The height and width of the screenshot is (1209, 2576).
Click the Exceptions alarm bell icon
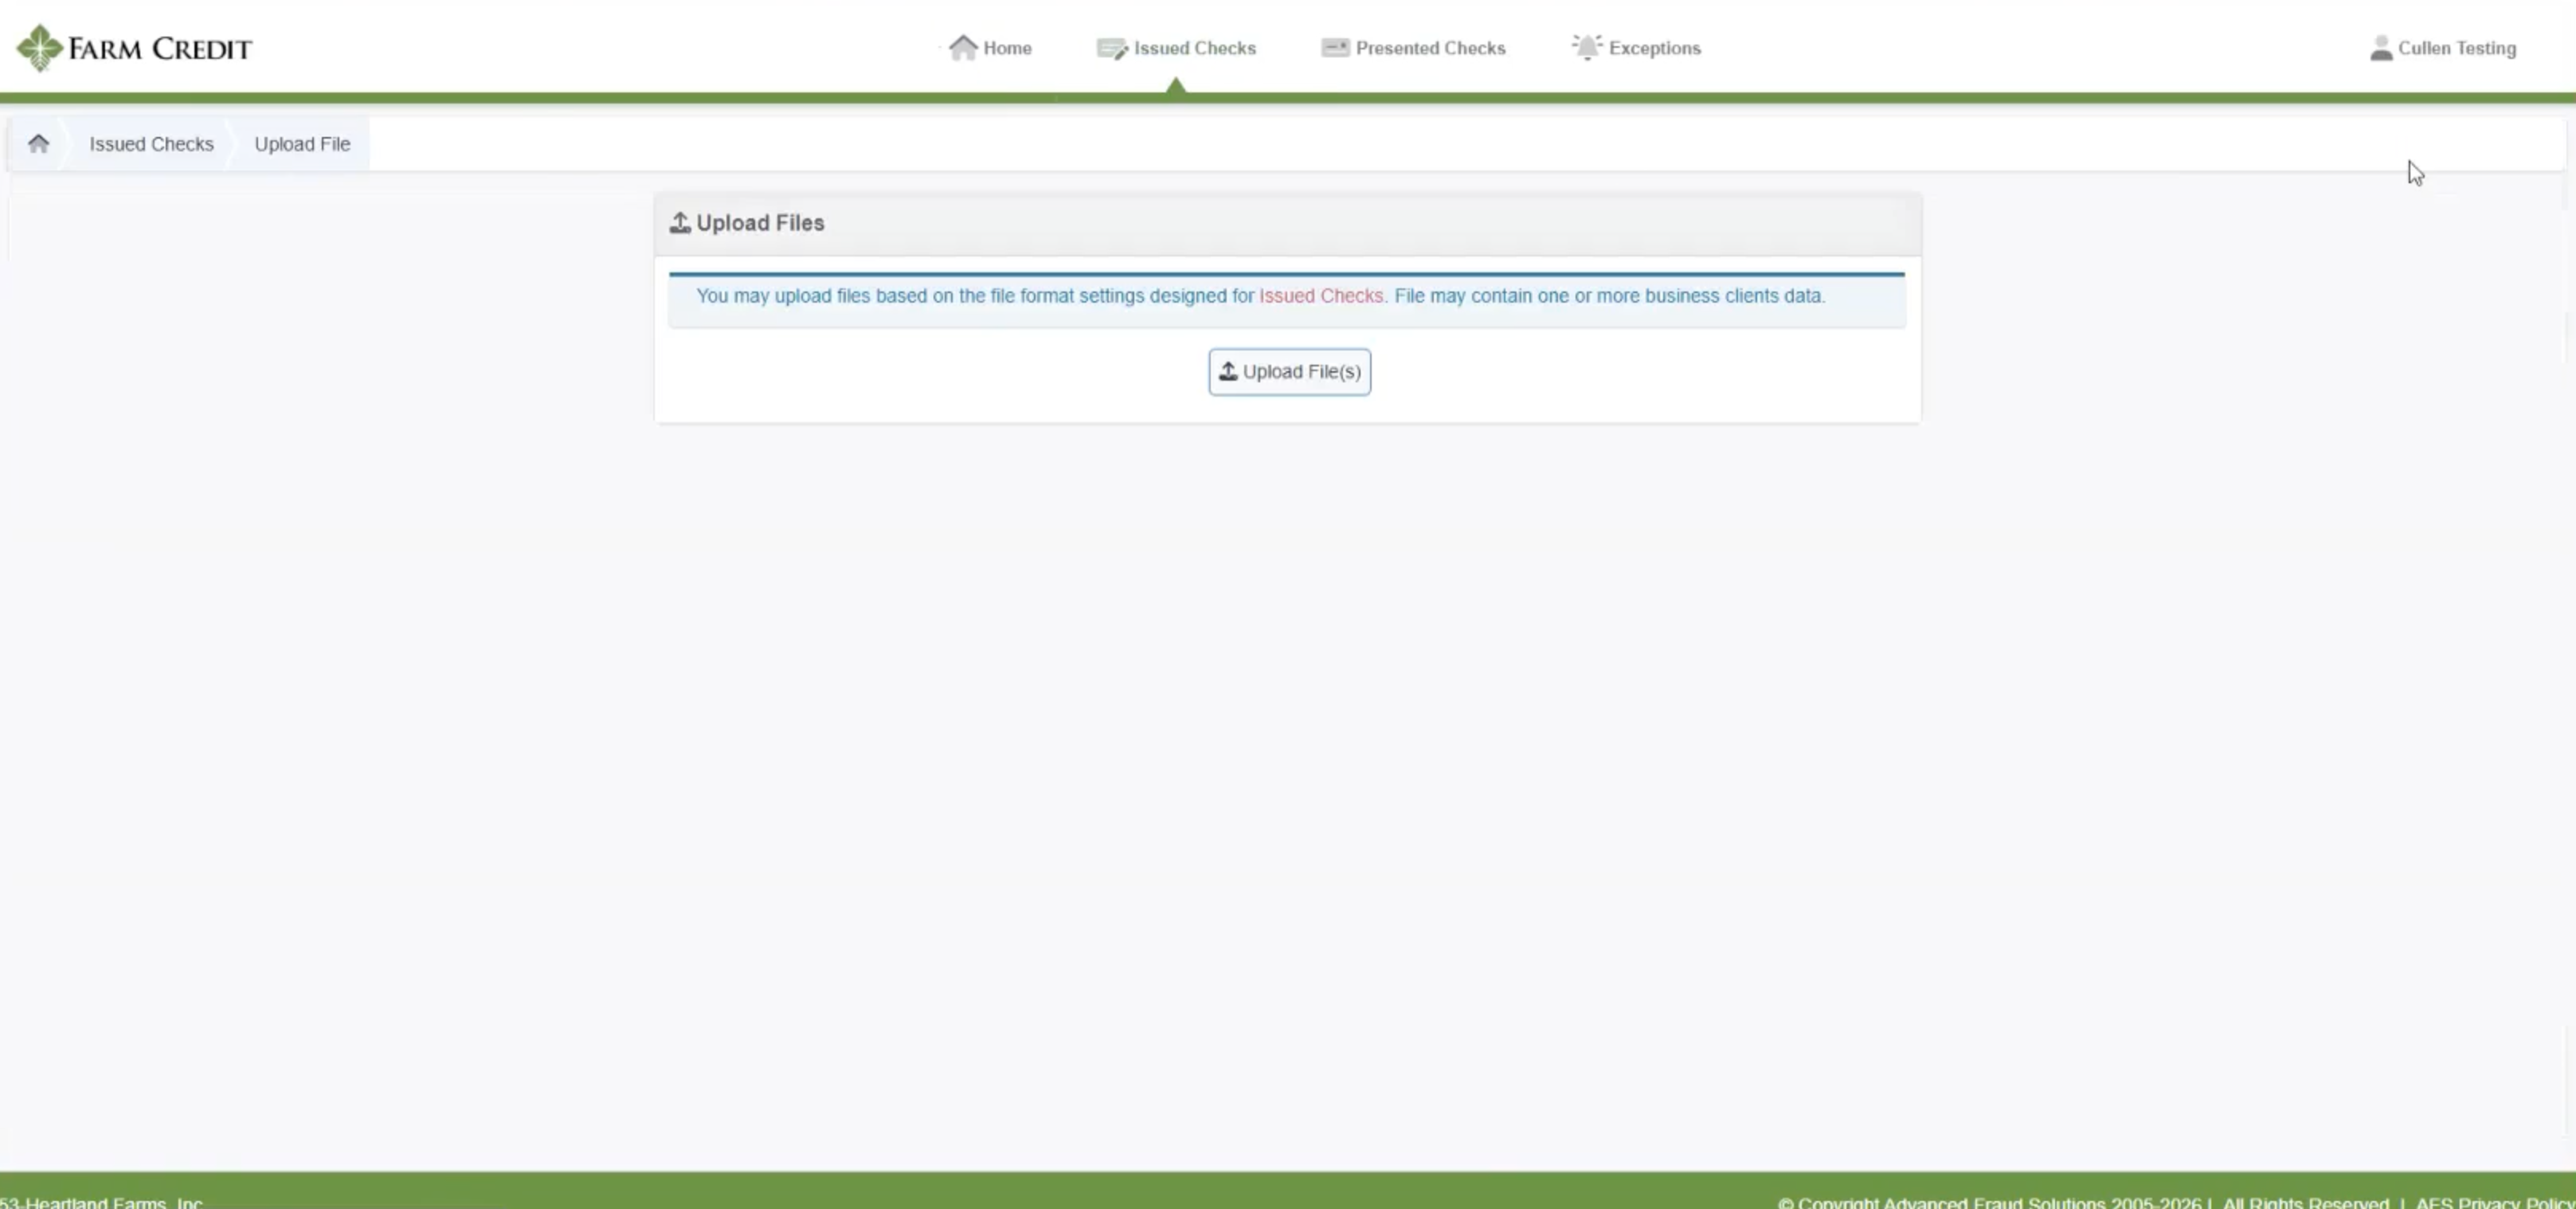(x=1586, y=47)
